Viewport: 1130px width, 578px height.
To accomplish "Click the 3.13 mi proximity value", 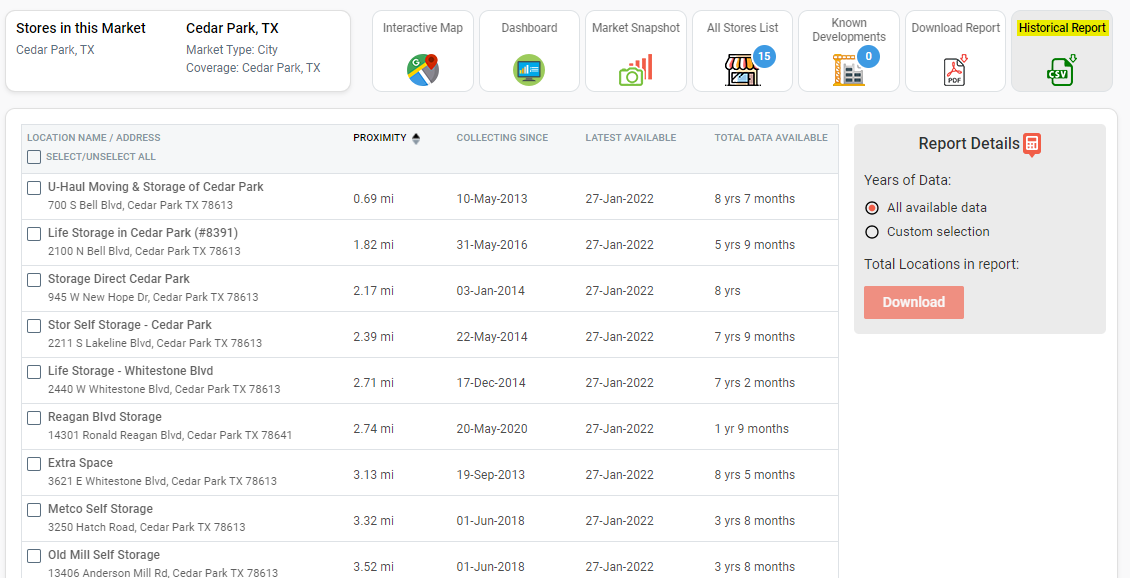I will pyautogui.click(x=373, y=475).
